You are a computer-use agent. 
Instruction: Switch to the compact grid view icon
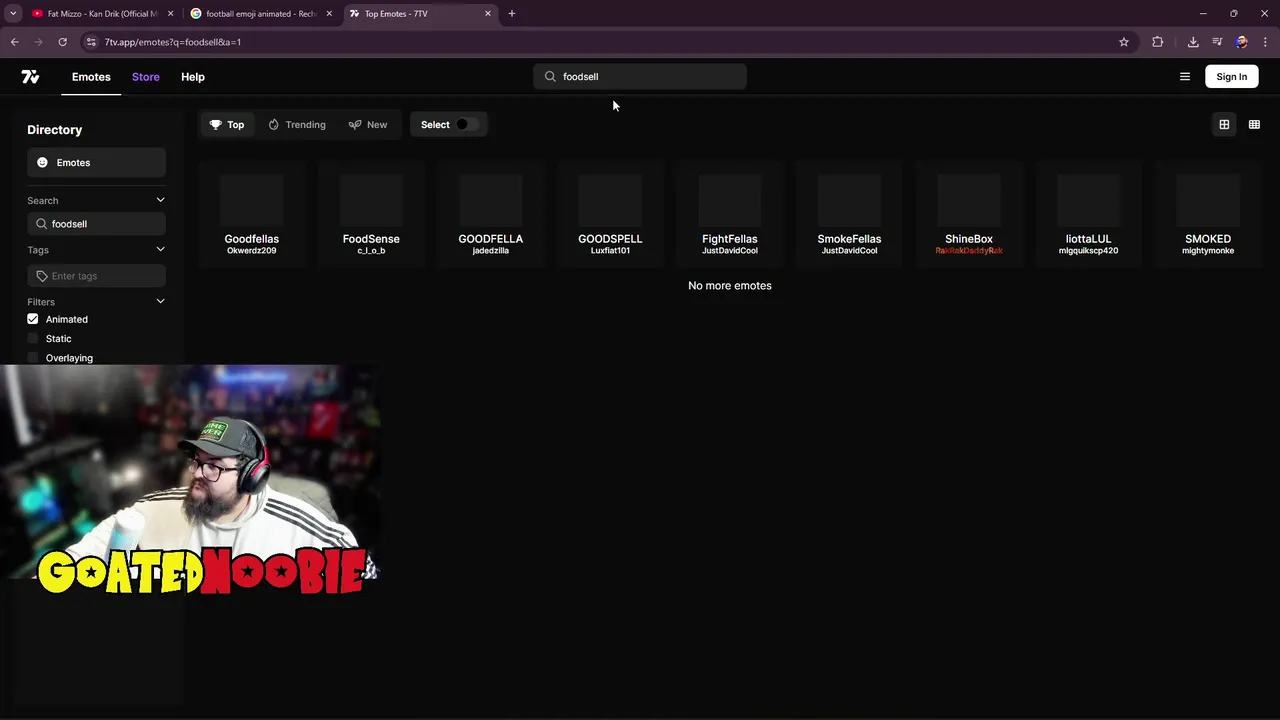tap(1254, 125)
